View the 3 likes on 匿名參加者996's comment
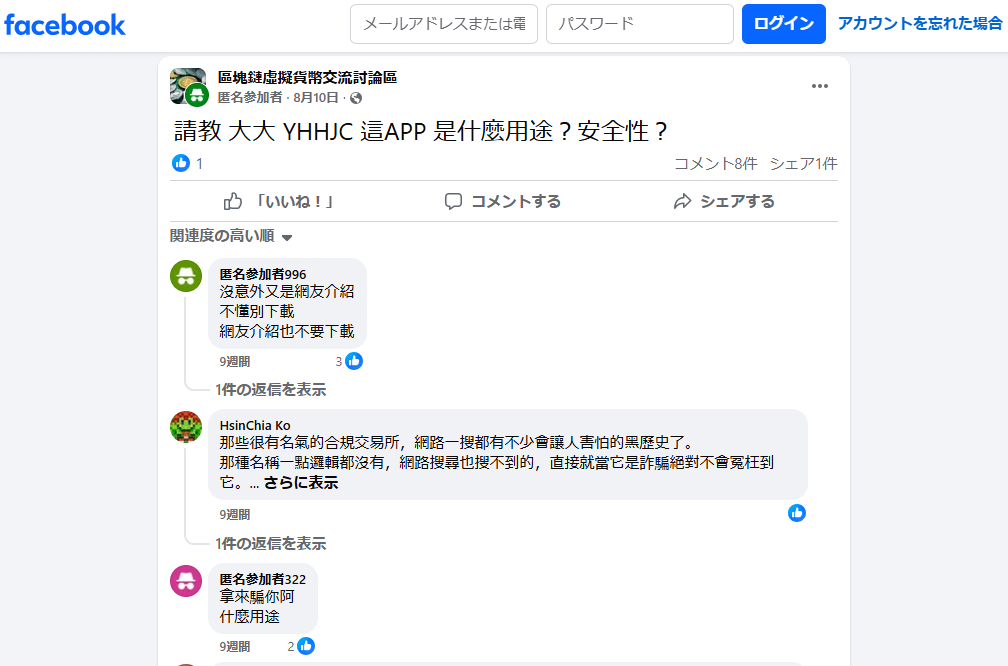 (349, 361)
